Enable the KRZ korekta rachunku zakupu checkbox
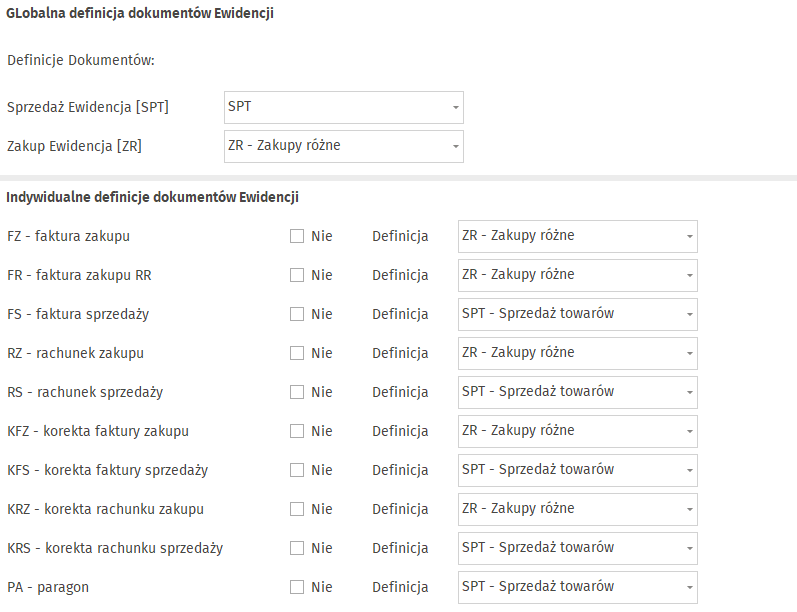Viewport: 797px width, 612px height. click(297, 509)
